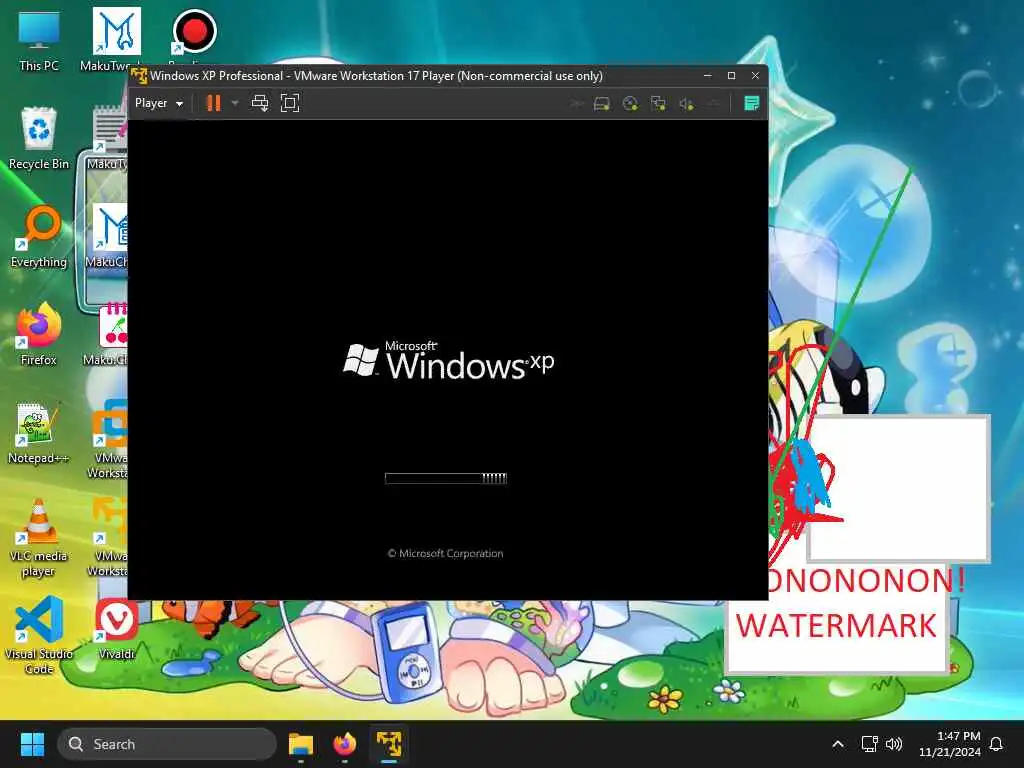Image resolution: width=1024 pixels, height=768 pixels.
Task: Minimize the VMware Player window
Action: pyautogui.click(x=707, y=76)
